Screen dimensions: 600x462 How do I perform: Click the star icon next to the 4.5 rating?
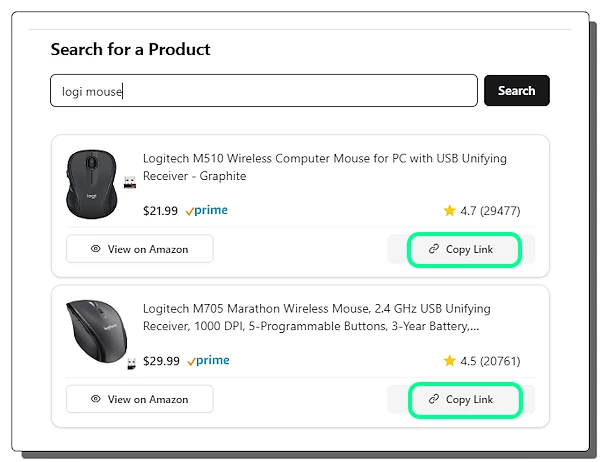coord(449,361)
